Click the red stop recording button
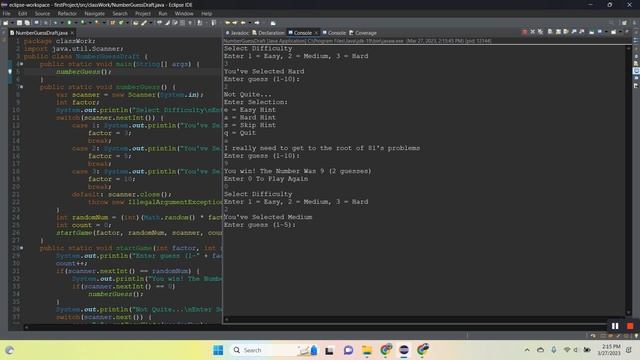 point(630,326)
